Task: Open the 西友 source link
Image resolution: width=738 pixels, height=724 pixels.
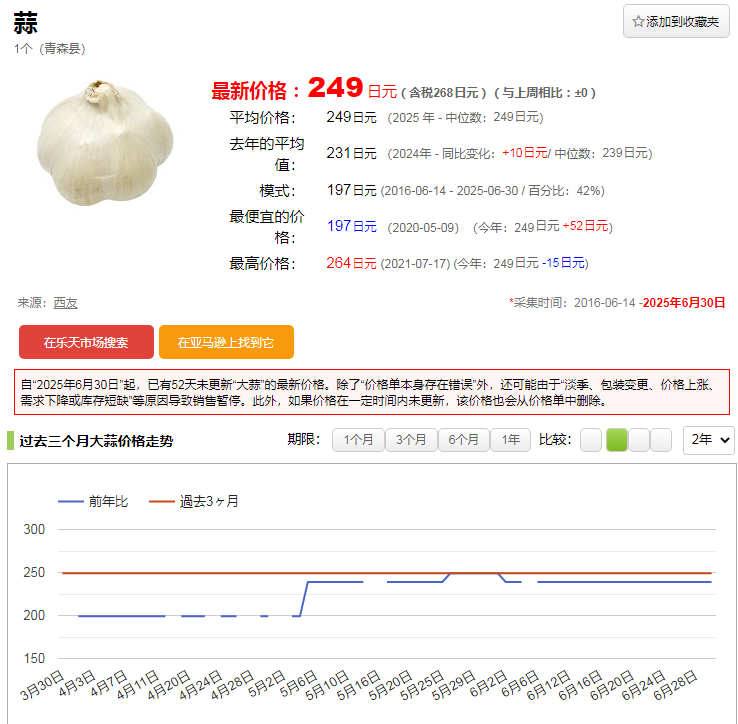Action: (x=65, y=302)
